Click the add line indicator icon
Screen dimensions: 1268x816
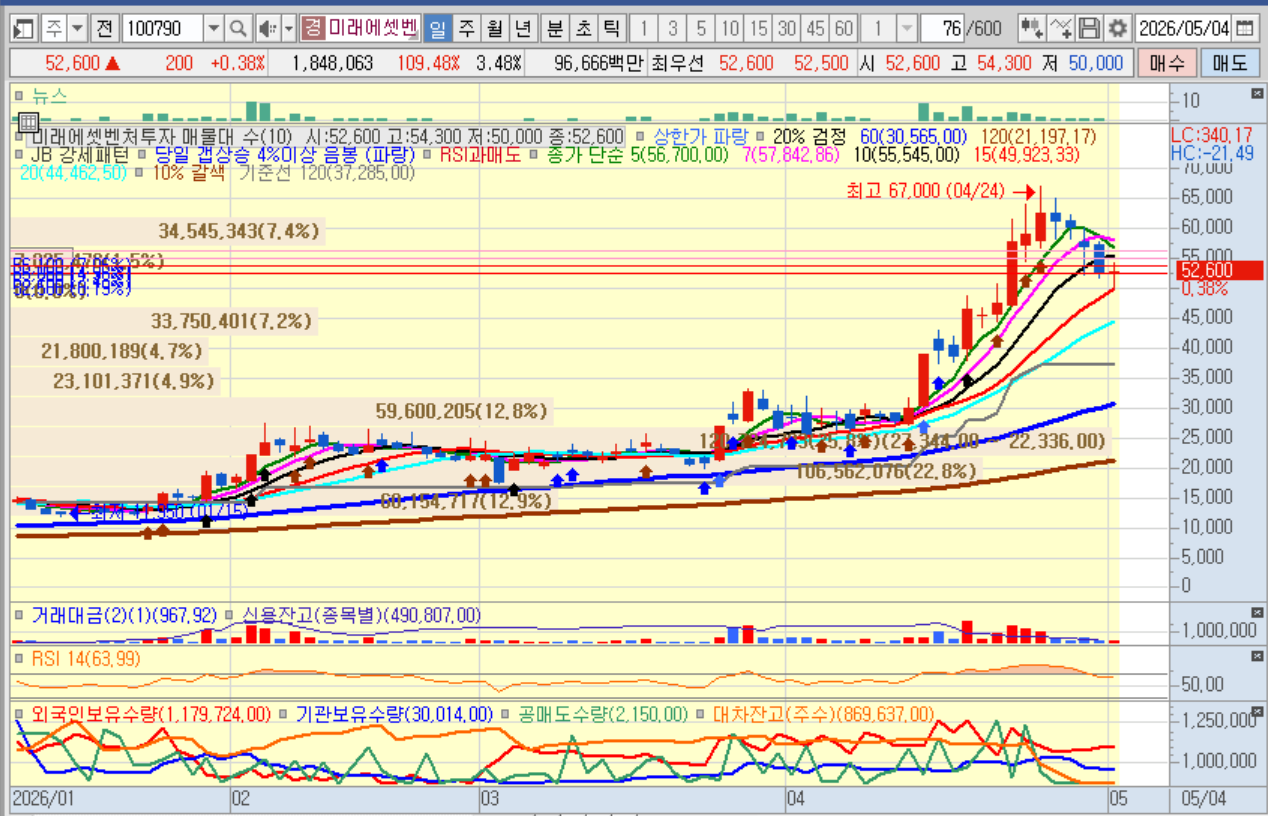[x=1062, y=27]
